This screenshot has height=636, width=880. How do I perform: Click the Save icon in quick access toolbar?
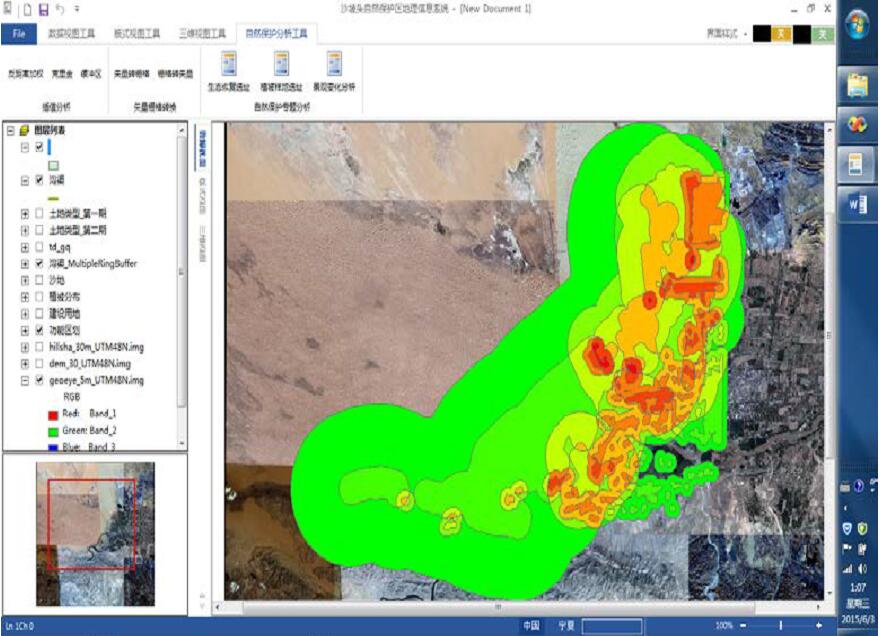pos(43,9)
